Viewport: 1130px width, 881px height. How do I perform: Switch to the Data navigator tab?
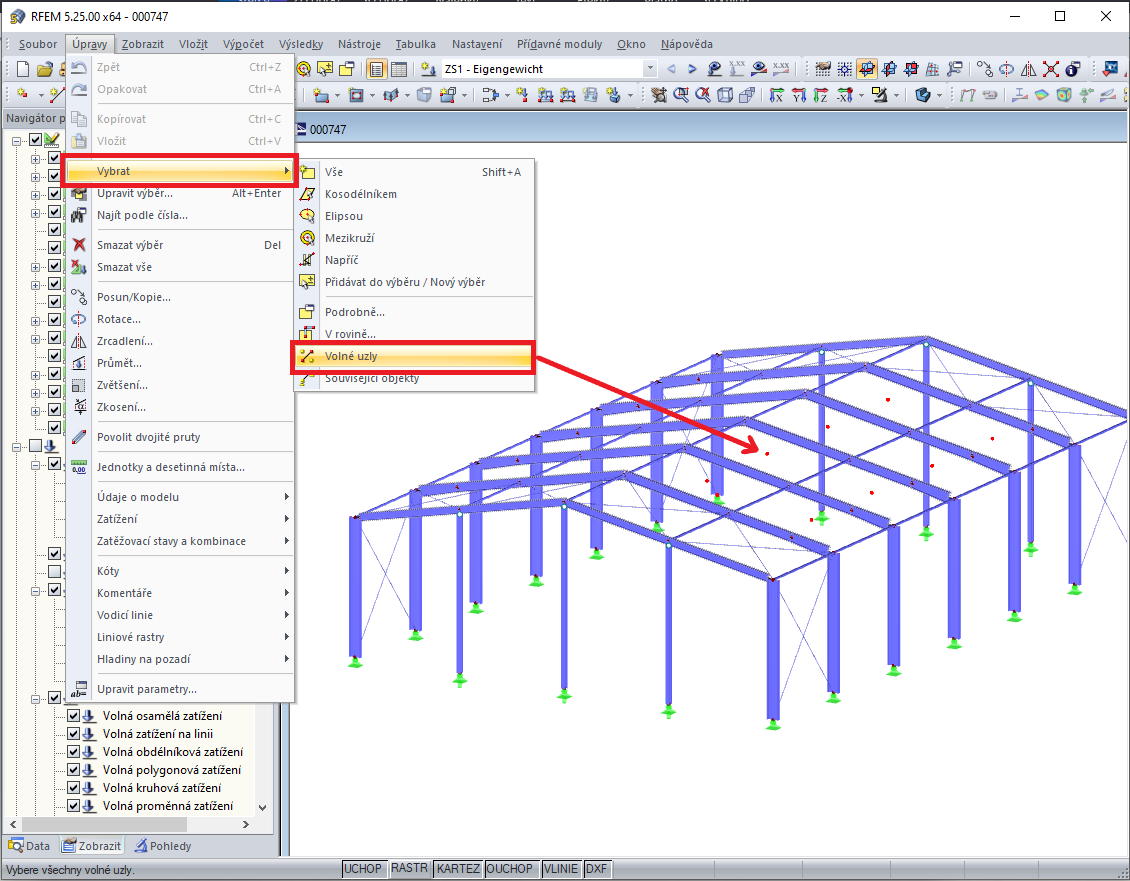(x=30, y=846)
